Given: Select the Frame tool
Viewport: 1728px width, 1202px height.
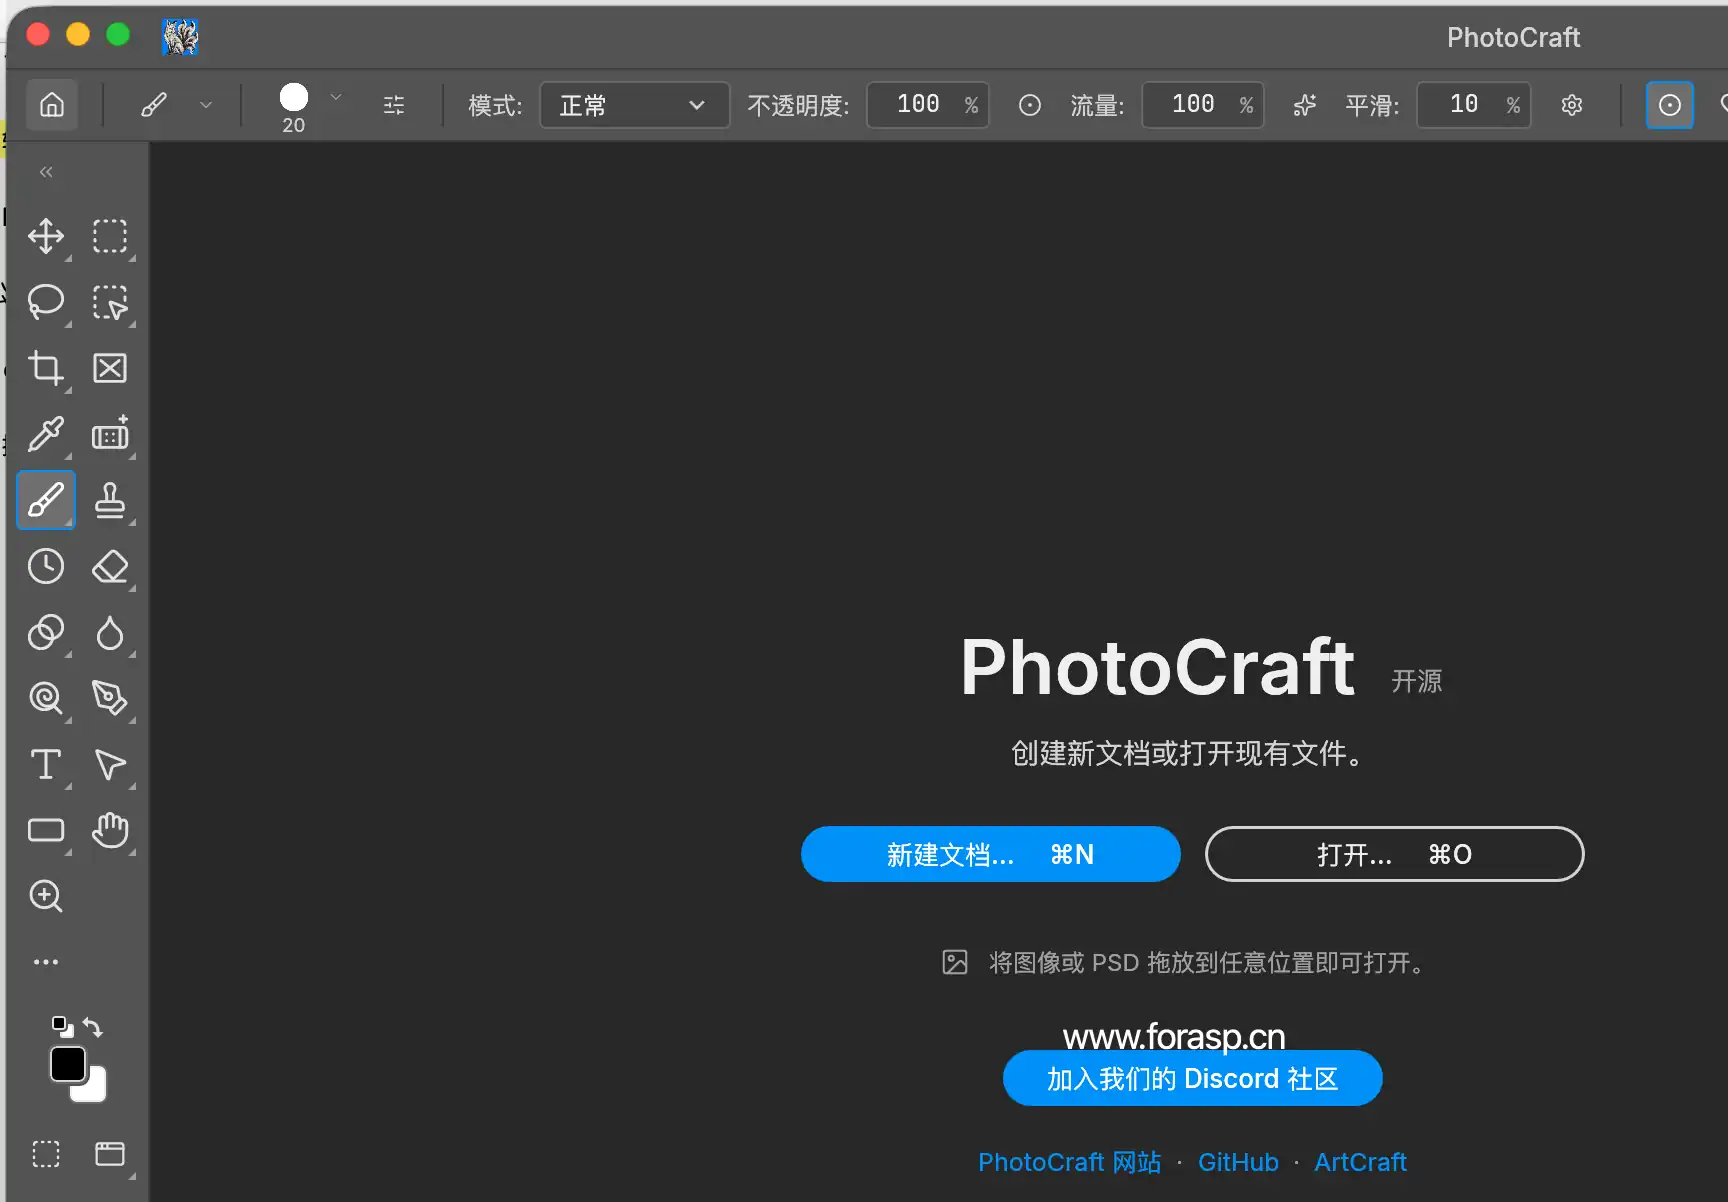Looking at the screenshot, I should (x=110, y=368).
